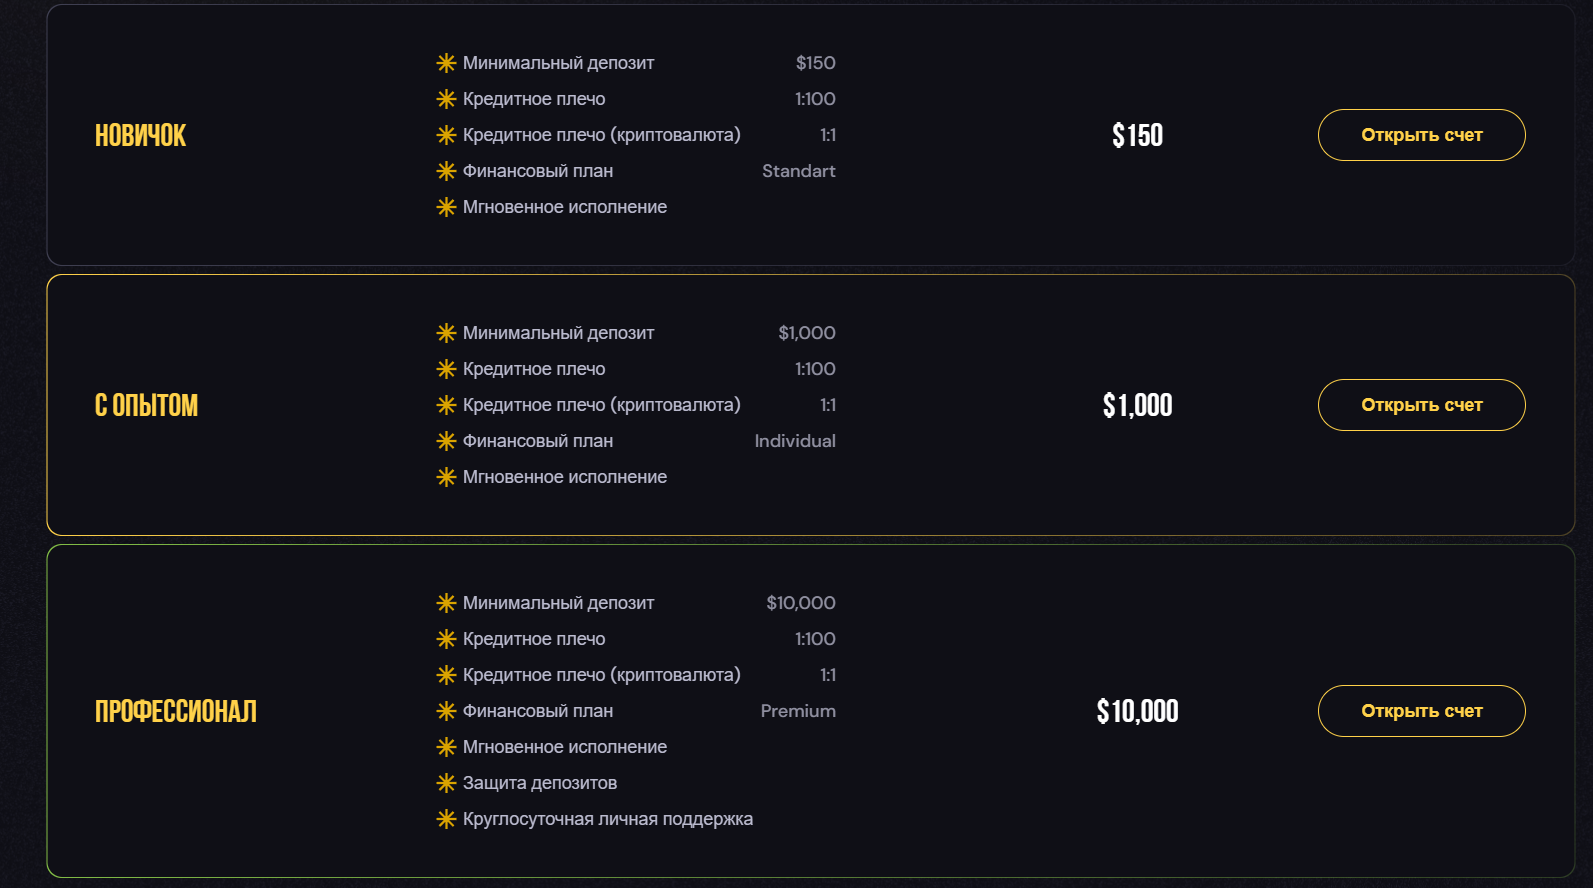Click Открыть счет for Профессионал plan
This screenshot has height=888, width=1593.
[x=1421, y=711]
